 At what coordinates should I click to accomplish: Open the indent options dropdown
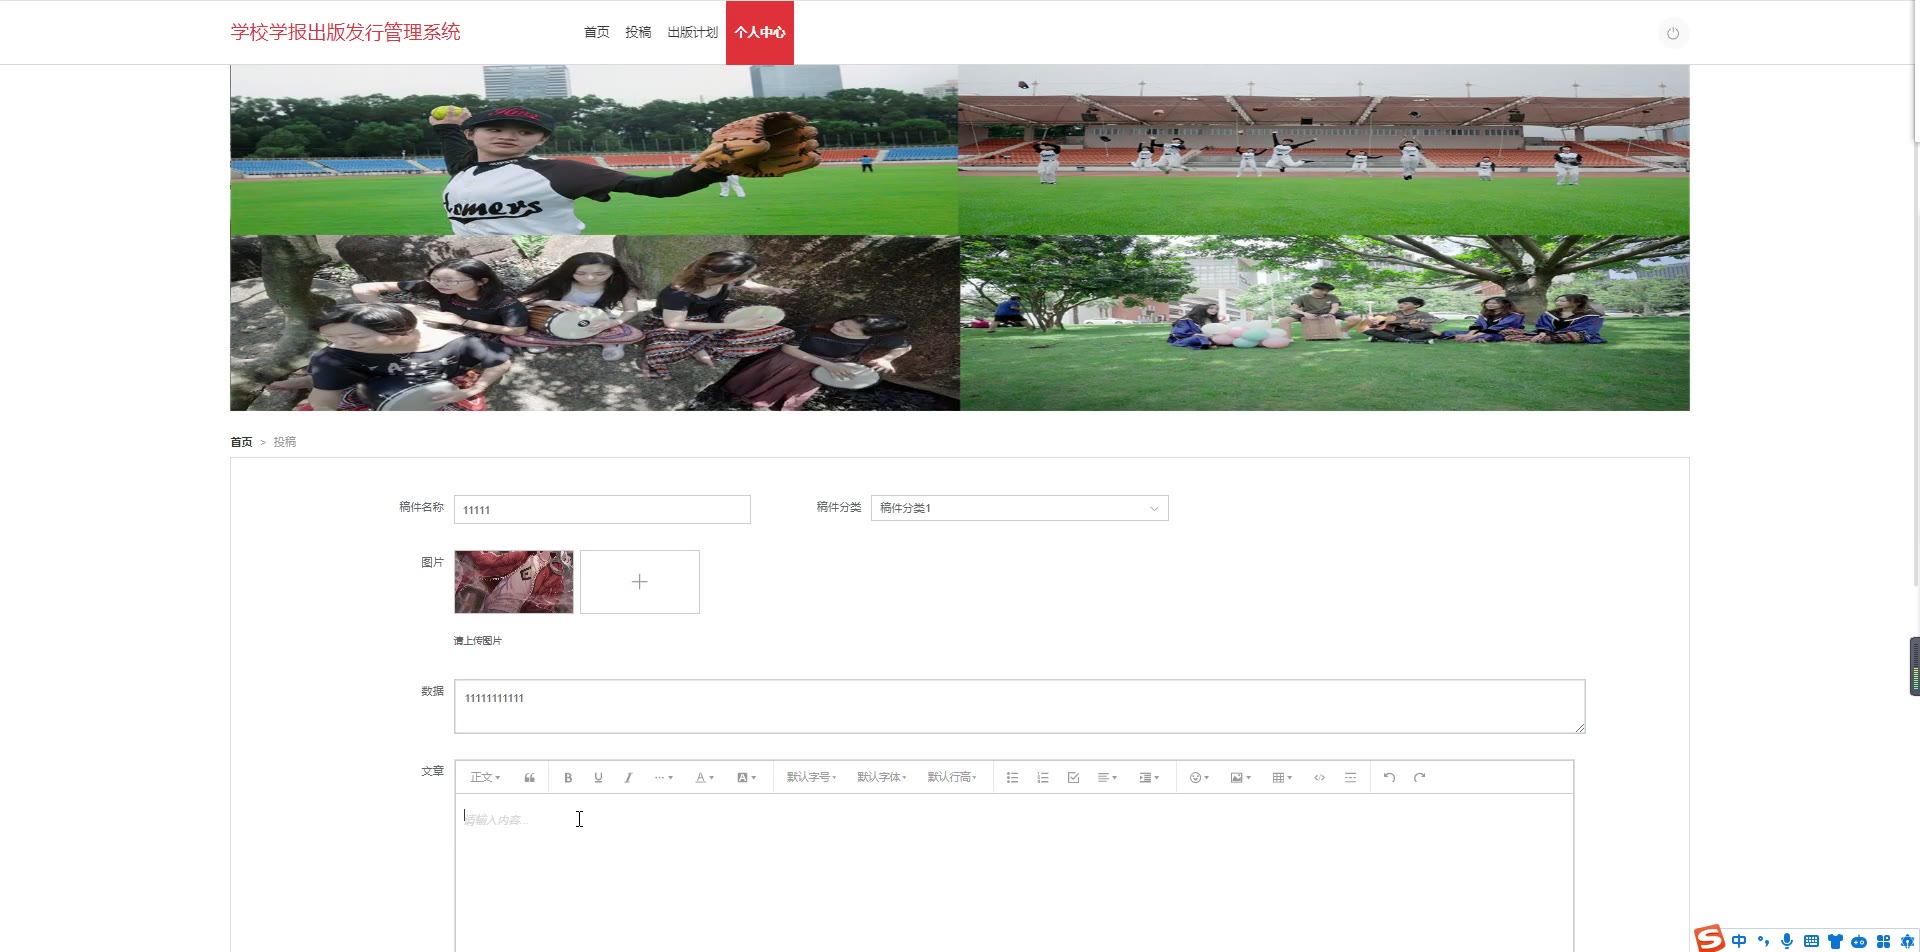tap(1149, 778)
